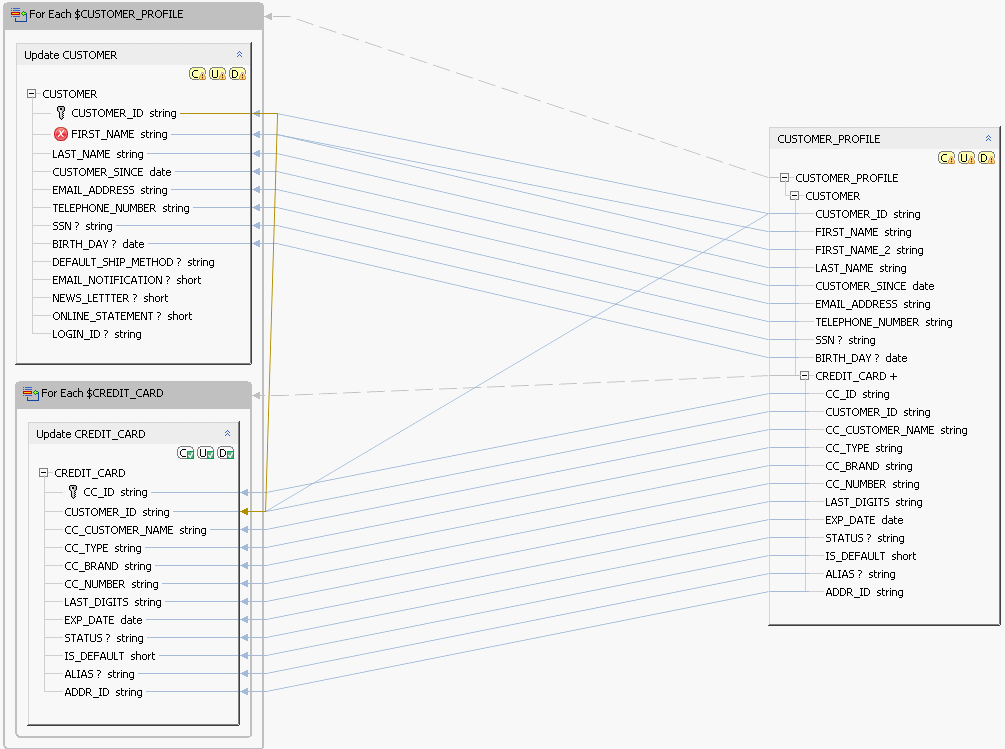Viewport: 1005px width, 749px height.
Task: Collapse the CUSTOMER_PROFILE panel chevron
Action: (x=988, y=138)
